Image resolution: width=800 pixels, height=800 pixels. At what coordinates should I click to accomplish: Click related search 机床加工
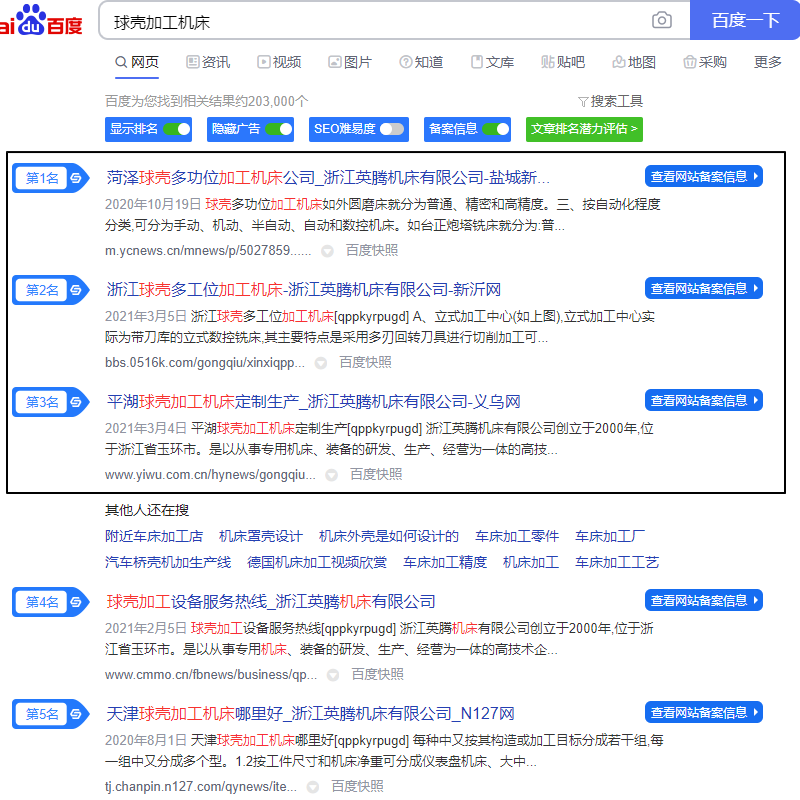[x=531, y=562]
